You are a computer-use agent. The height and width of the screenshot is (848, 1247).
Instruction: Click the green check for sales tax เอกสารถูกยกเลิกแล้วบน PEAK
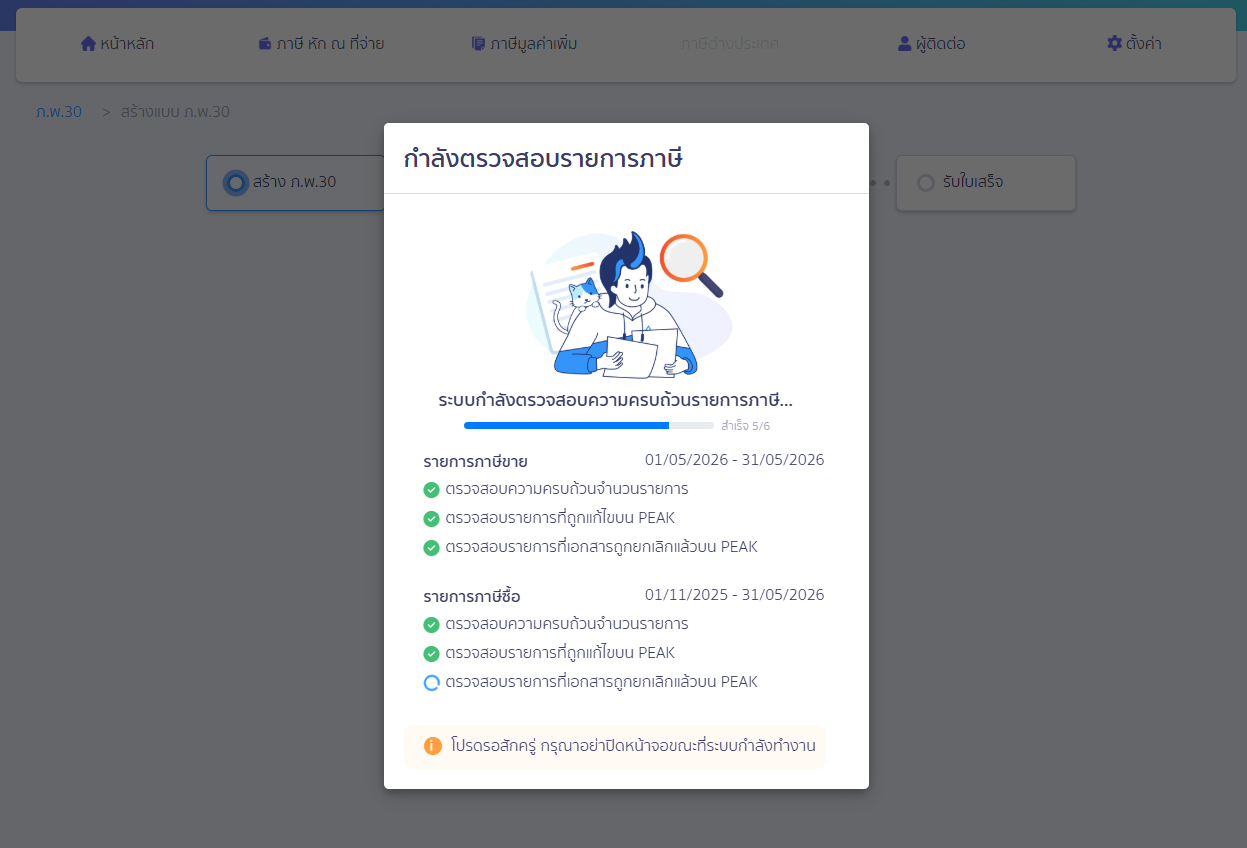[431, 548]
